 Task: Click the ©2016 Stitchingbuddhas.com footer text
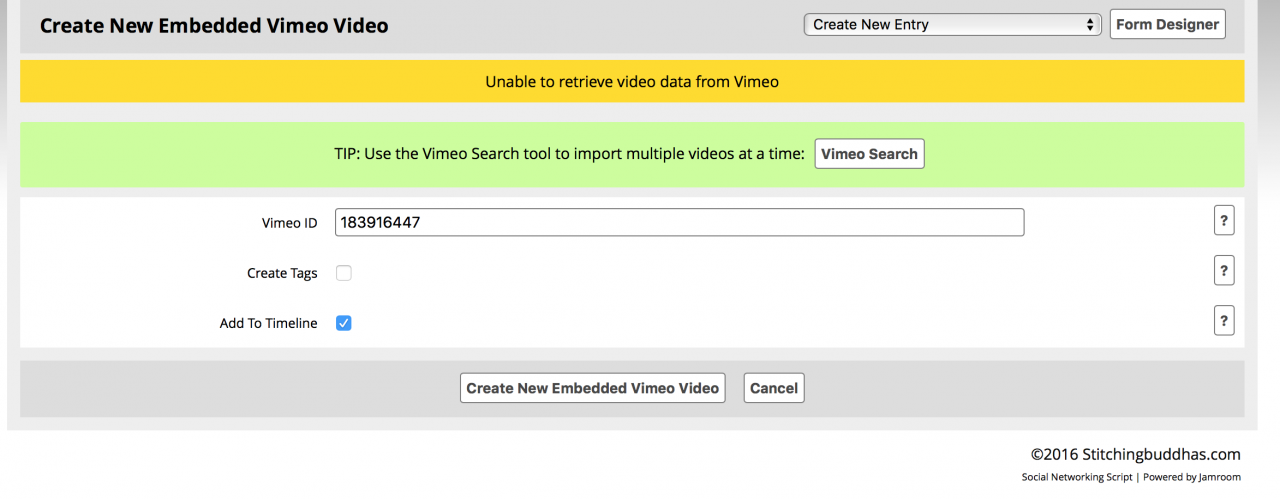click(1135, 454)
